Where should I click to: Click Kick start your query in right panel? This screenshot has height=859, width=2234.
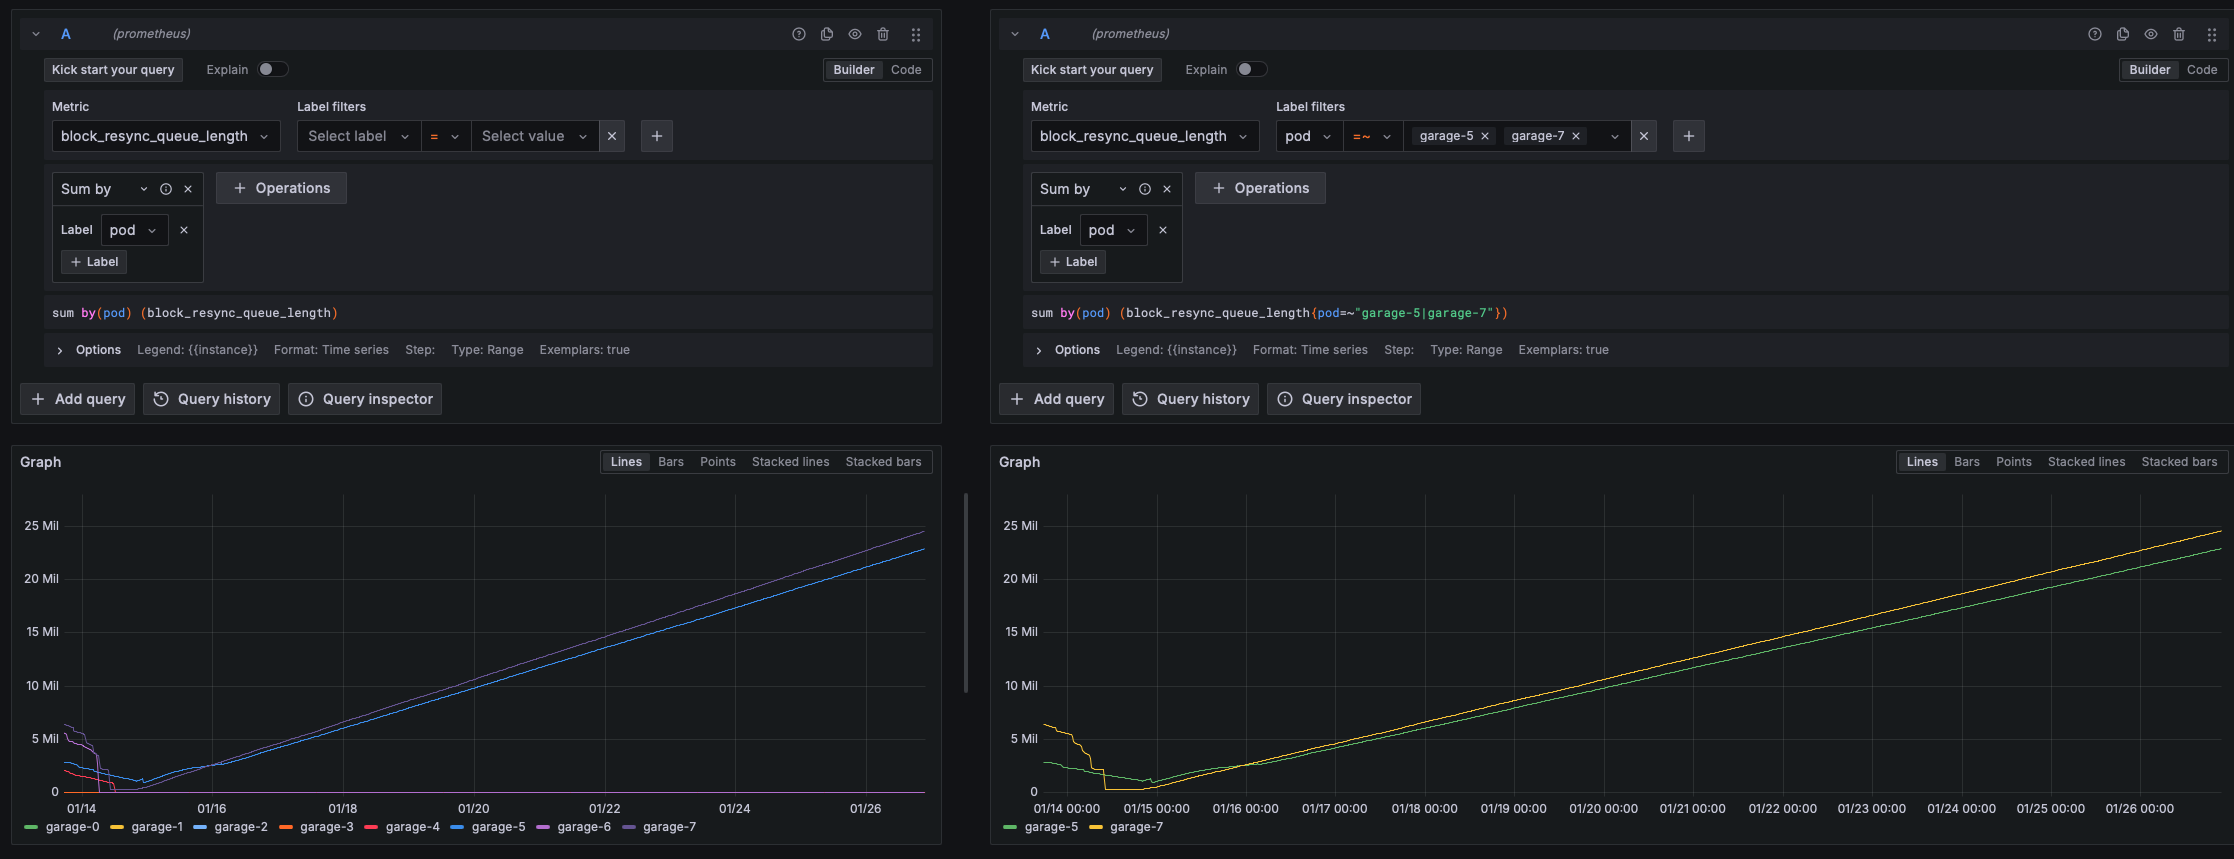(x=1092, y=70)
